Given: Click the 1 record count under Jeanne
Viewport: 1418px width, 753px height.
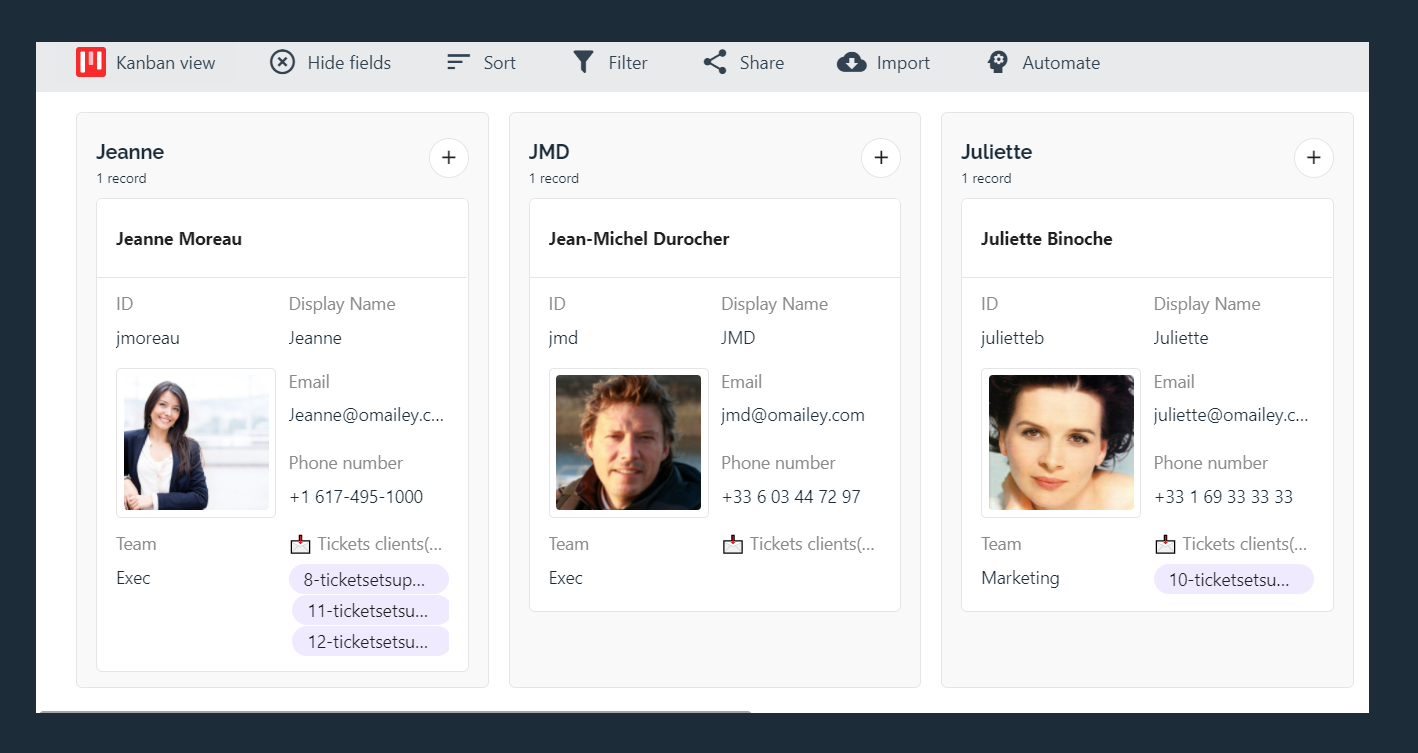Looking at the screenshot, I should [122, 179].
